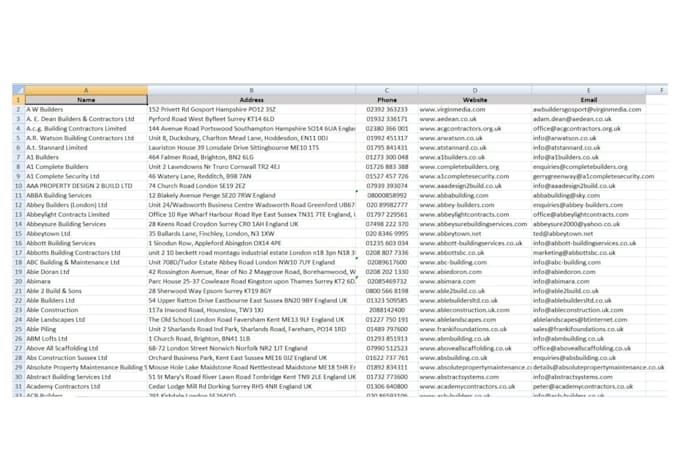The width and height of the screenshot is (680, 459).
Task: Select cell Able Piling
Action: tap(86, 329)
